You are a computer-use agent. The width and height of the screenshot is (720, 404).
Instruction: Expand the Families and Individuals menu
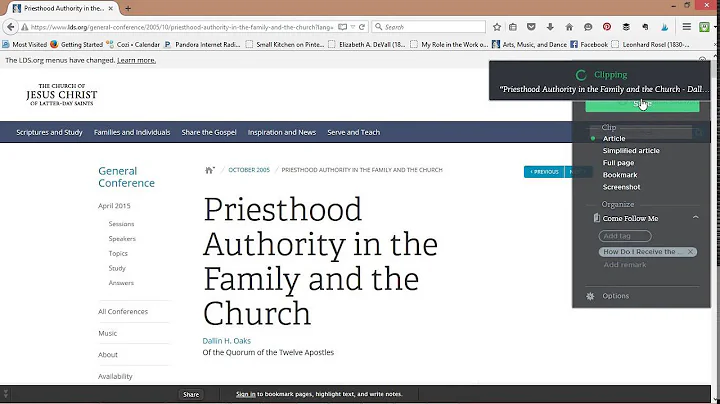(x=132, y=132)
